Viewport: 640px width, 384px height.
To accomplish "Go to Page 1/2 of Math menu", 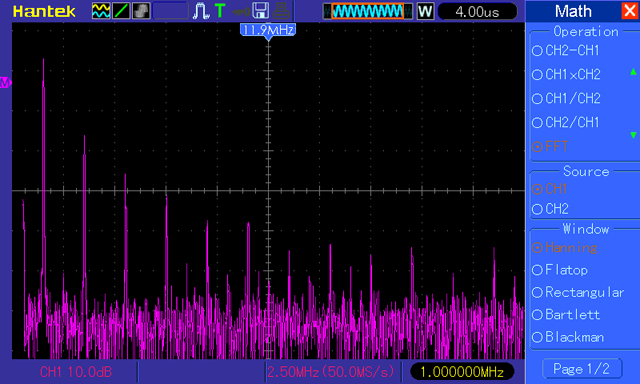I will click(x=582, y=369).
